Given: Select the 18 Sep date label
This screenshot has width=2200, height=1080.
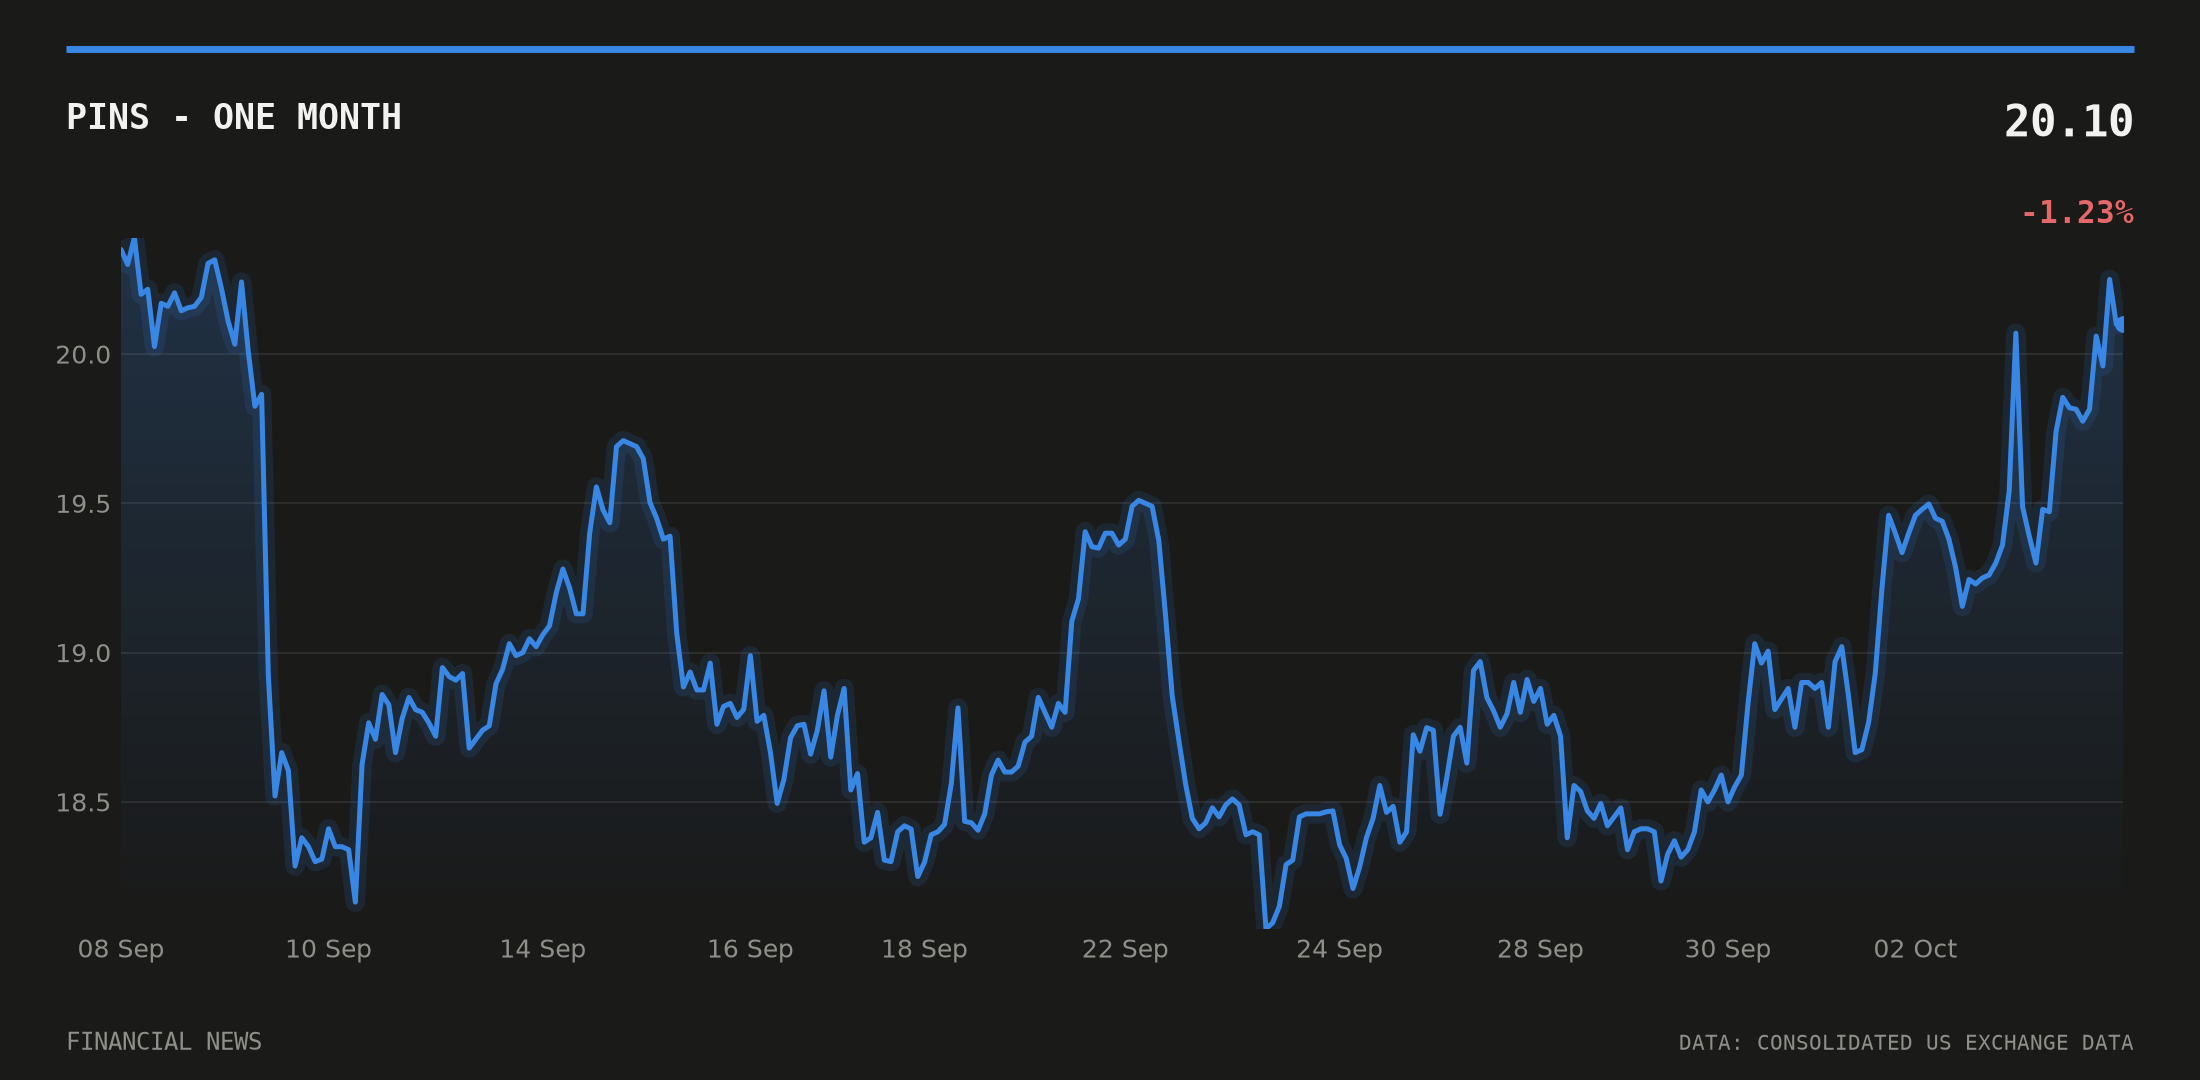Looking at the screenshot, I should click(924, 949).
